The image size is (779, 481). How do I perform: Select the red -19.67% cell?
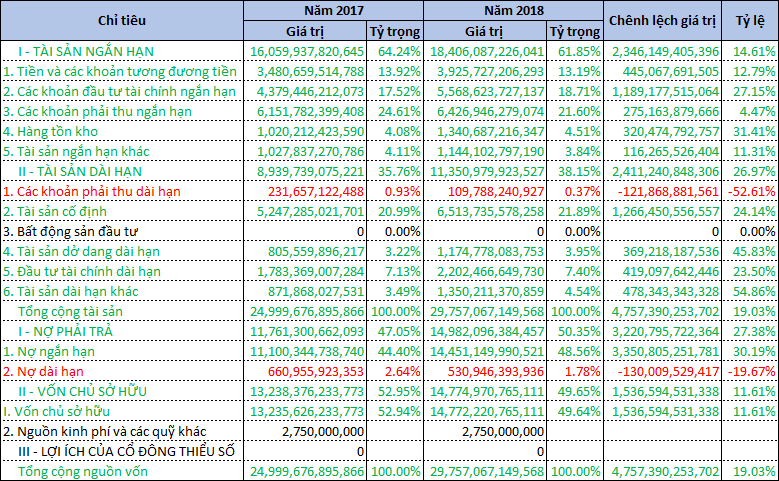[x=752, y=372]
